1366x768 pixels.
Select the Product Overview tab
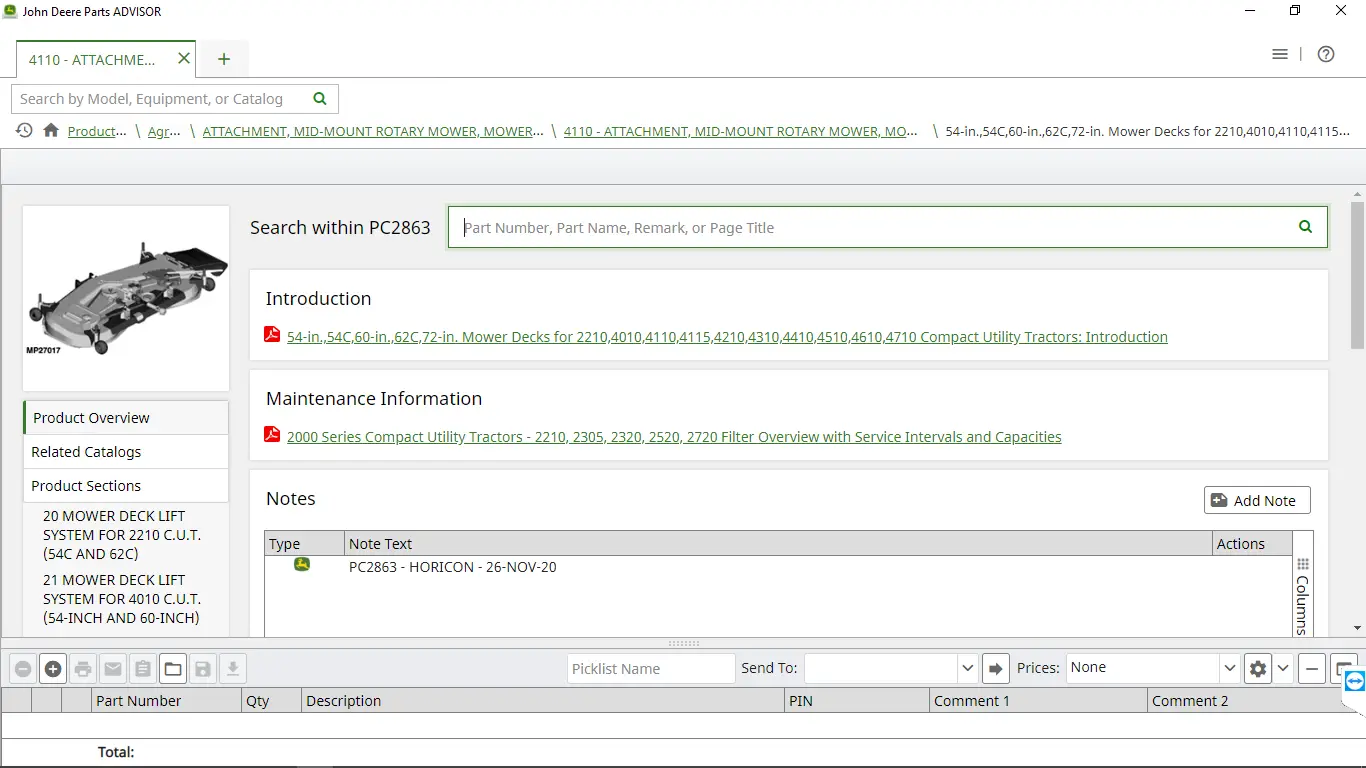coord(91,417)
